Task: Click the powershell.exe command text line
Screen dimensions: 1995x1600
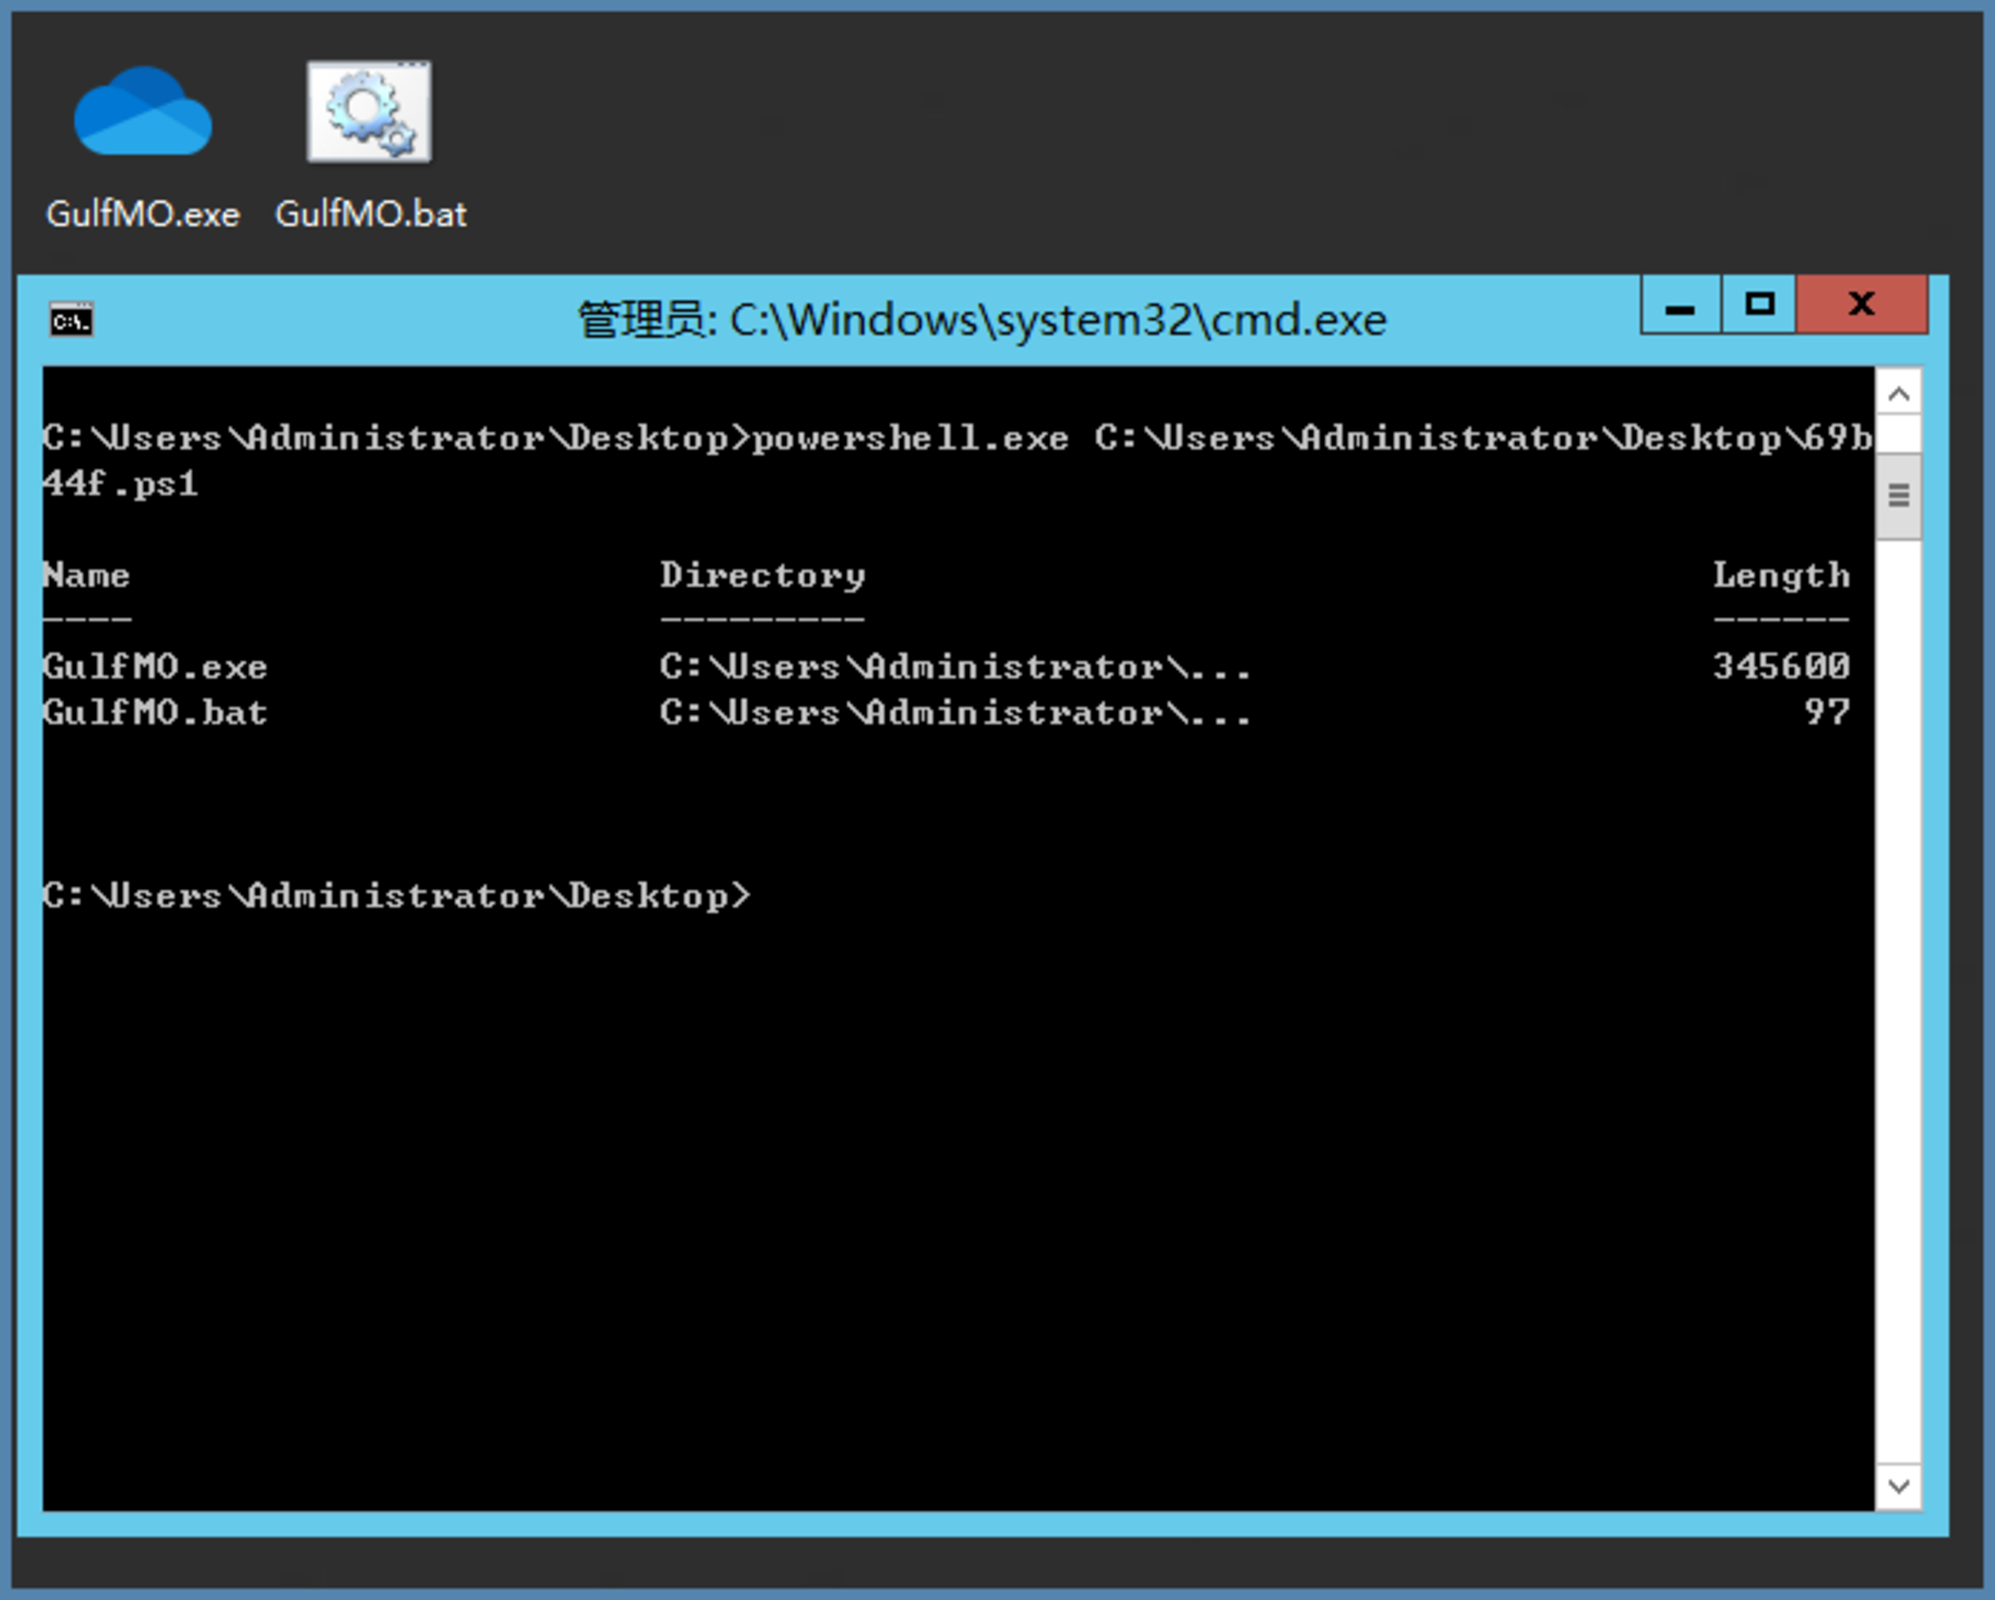Action: pyautogui.click(x=908, y=438)
